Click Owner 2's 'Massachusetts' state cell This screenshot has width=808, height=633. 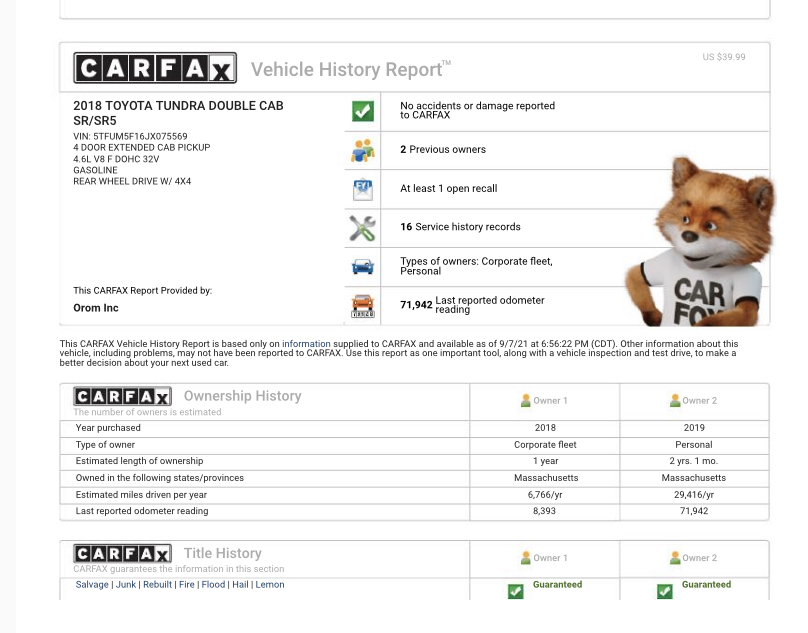(694, 478)
